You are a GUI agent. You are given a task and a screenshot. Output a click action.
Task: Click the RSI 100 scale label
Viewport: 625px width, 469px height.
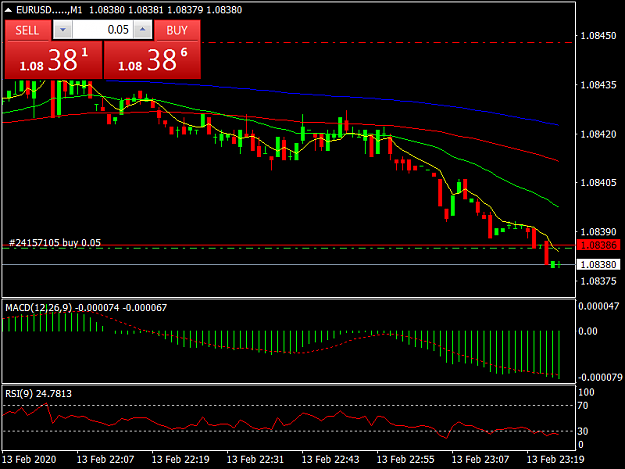pos(586,392)
